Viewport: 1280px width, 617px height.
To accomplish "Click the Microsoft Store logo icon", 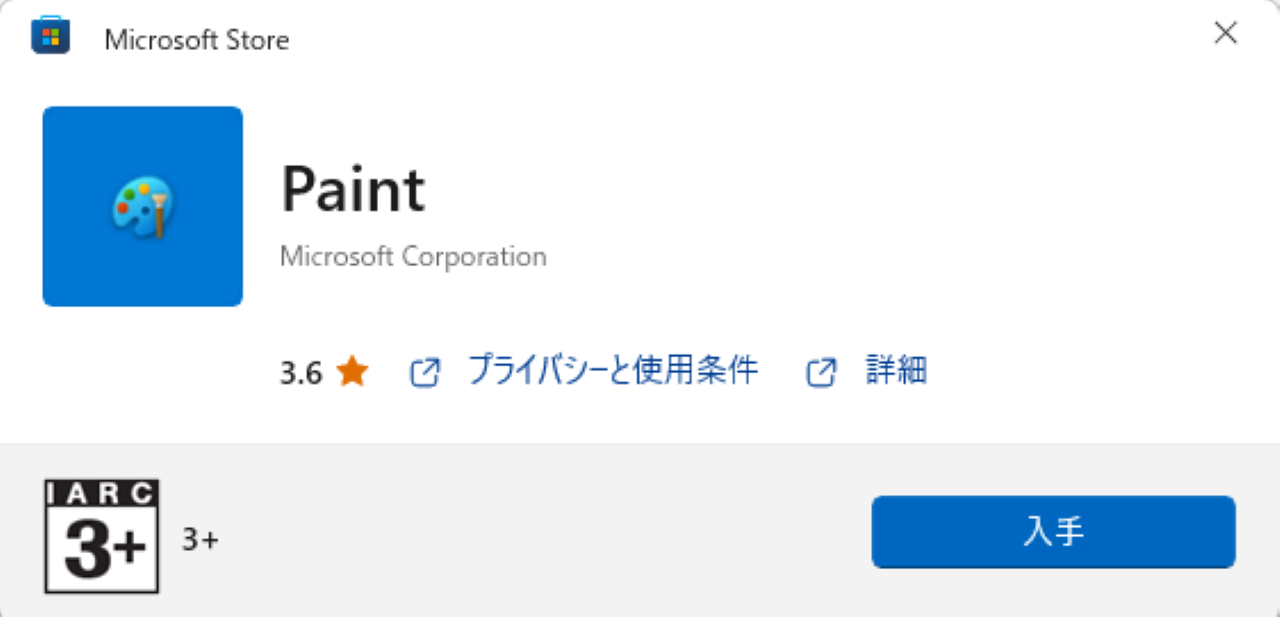I will click(51, 36).
